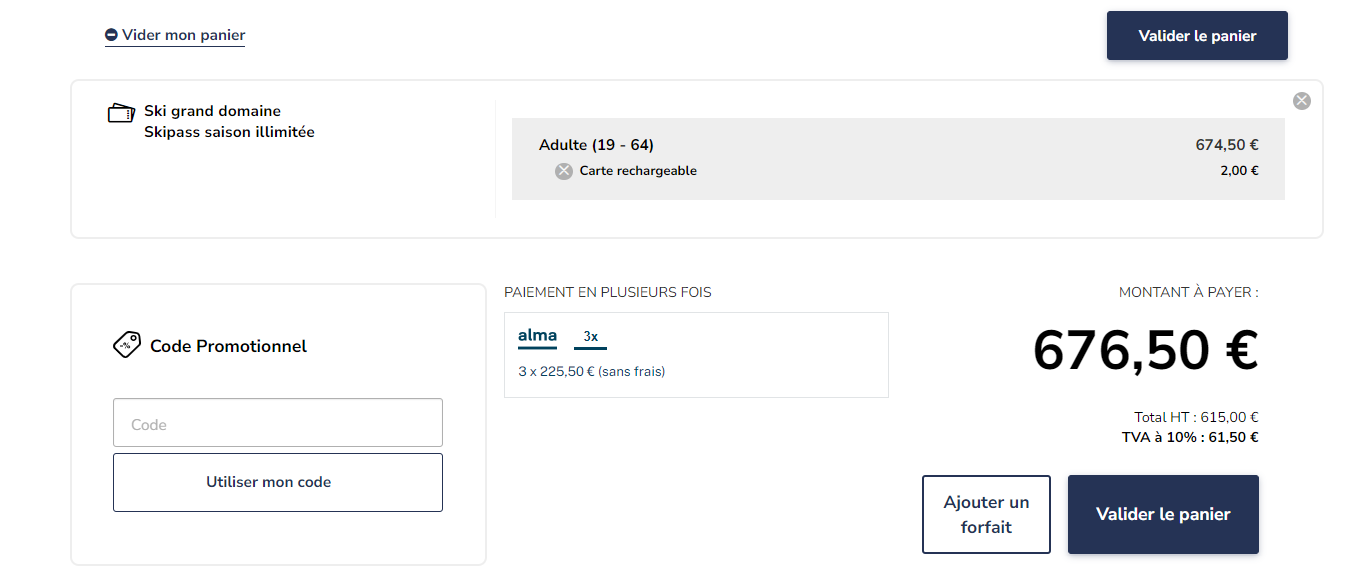The height and width of the screenshot is (568, 1353).
Task: Click the promo tag icon
Action: coord(126,345)
